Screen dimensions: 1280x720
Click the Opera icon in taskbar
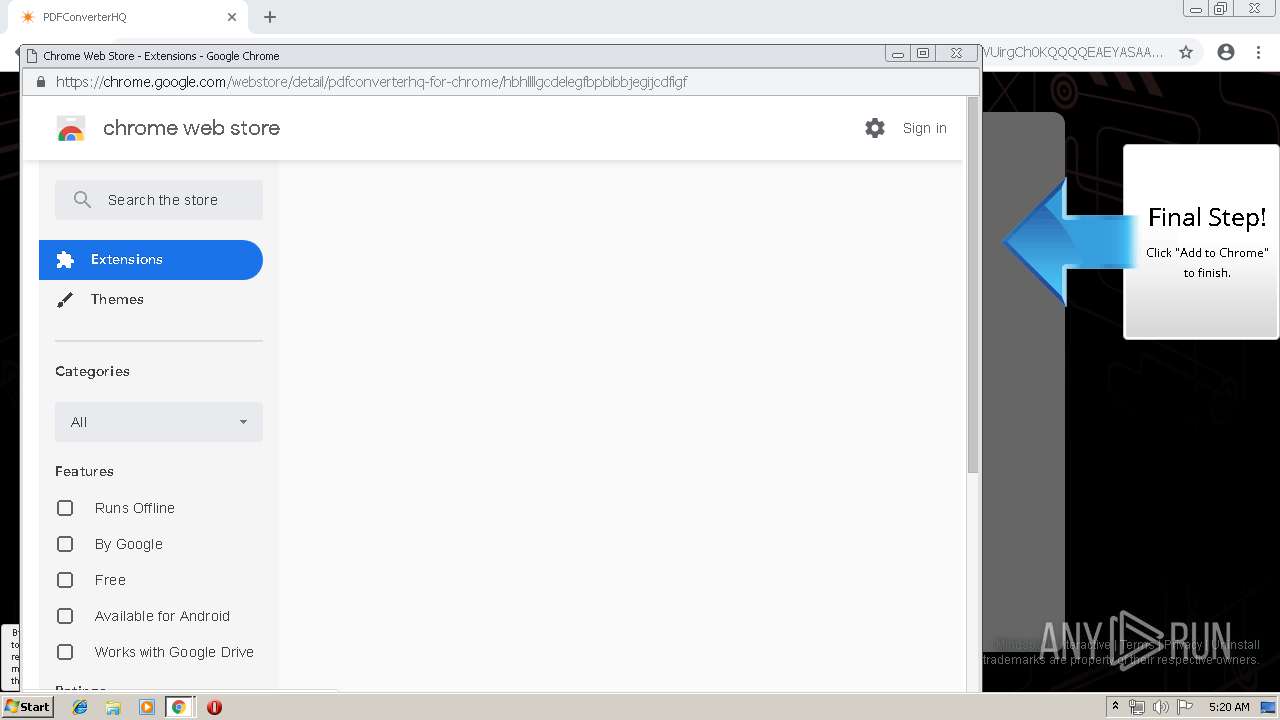click(214, 707)
